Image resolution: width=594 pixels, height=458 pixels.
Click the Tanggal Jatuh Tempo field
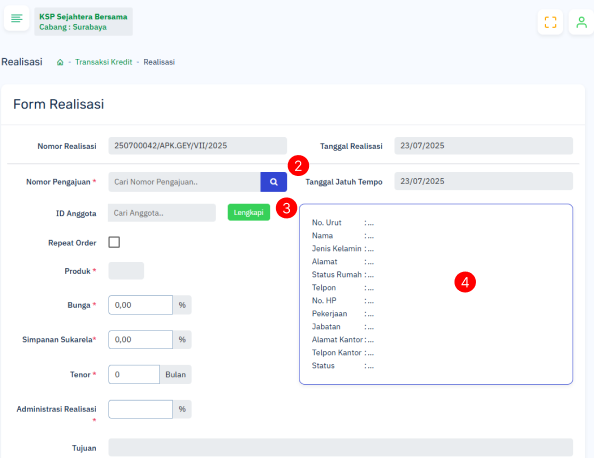(483, 181)
